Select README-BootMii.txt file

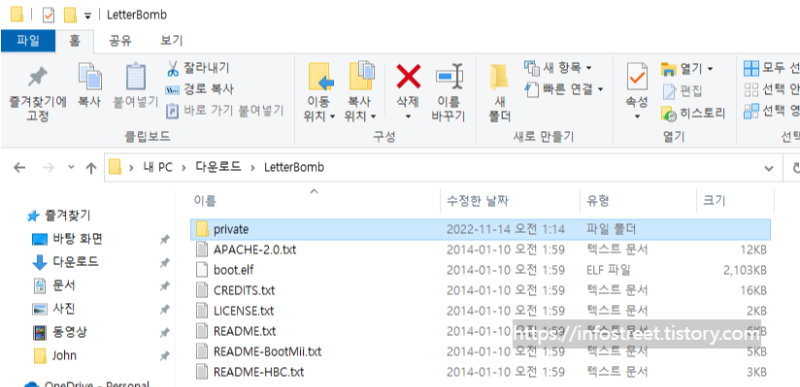pyautogui.click(x=480, y=351)
